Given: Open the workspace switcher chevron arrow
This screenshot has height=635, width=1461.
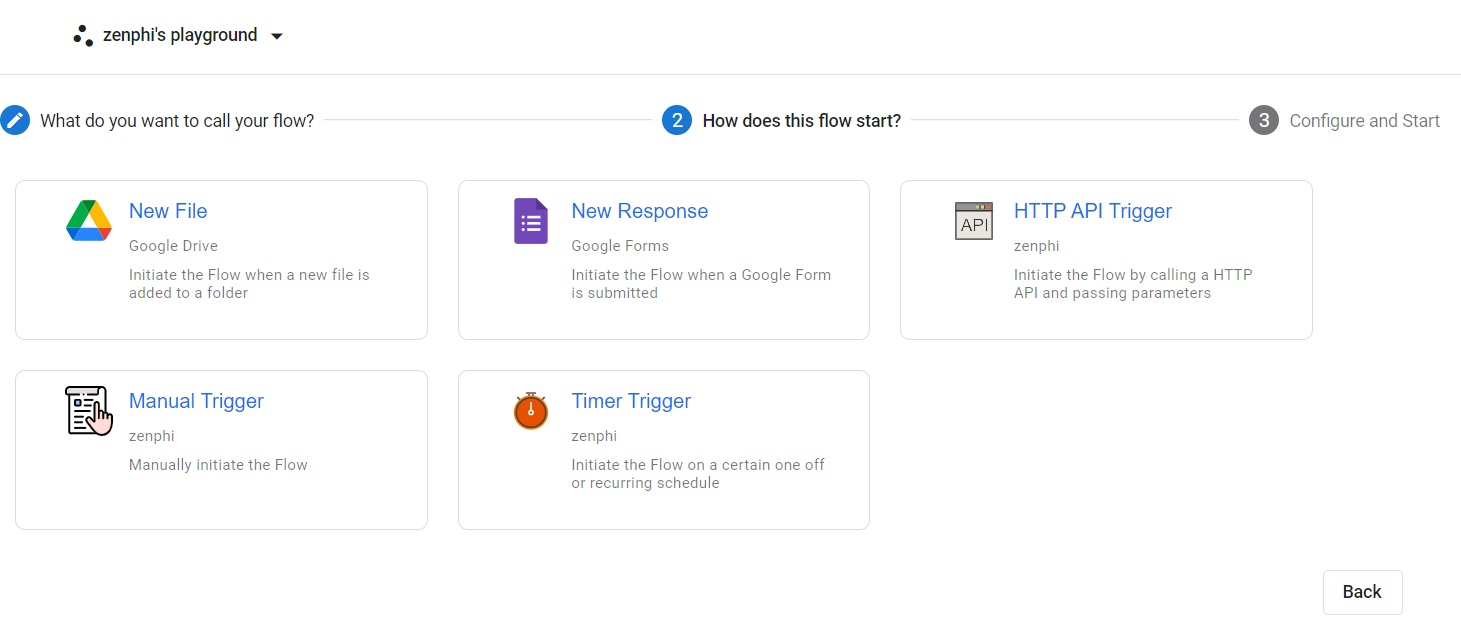Looking at the screenshot, I should (x=277, y=35).
